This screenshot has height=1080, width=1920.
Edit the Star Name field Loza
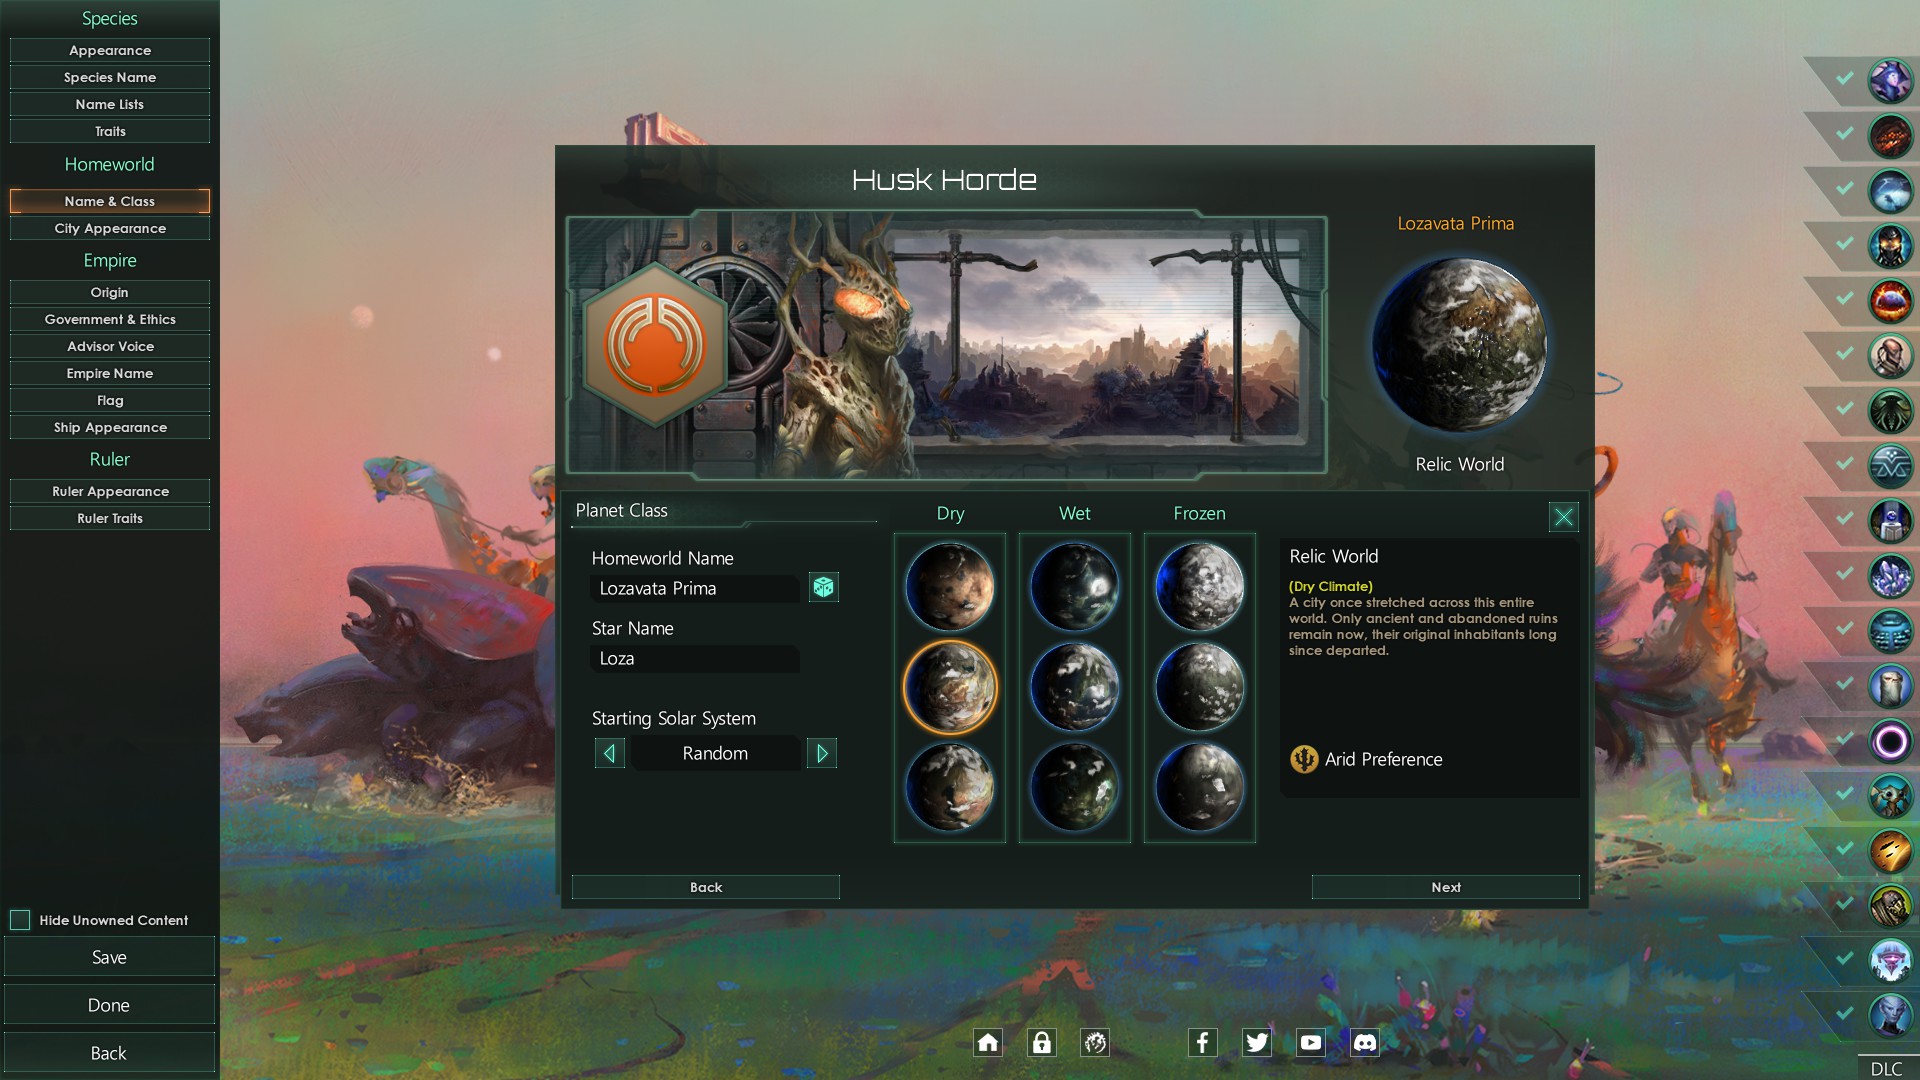click(696, 658)
